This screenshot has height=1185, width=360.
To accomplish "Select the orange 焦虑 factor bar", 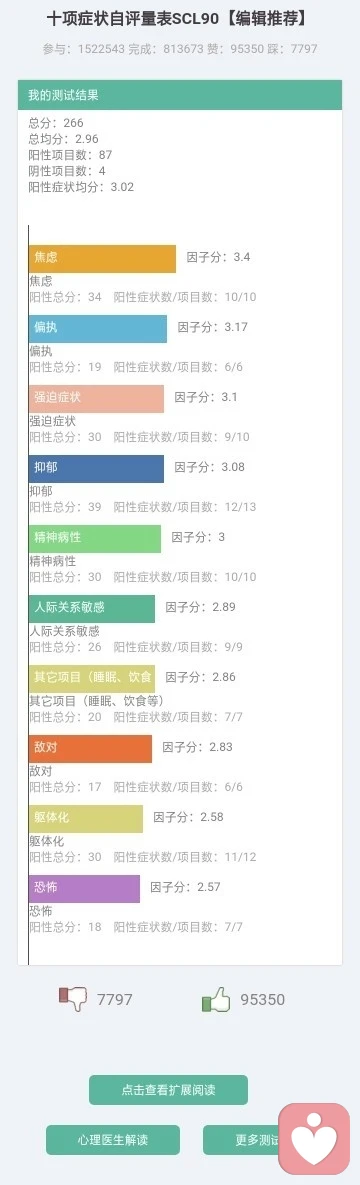I will (102, 258).
